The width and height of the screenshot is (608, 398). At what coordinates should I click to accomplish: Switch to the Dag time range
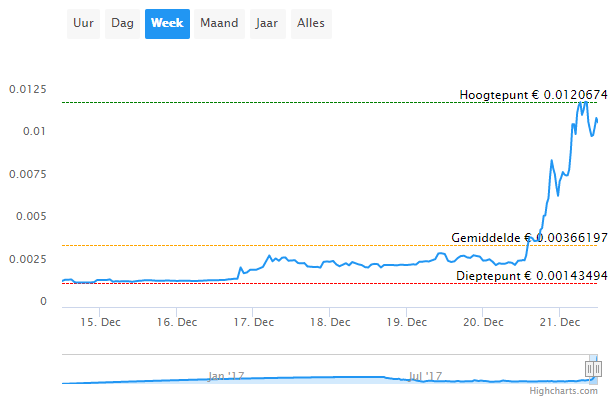[123, 24]
